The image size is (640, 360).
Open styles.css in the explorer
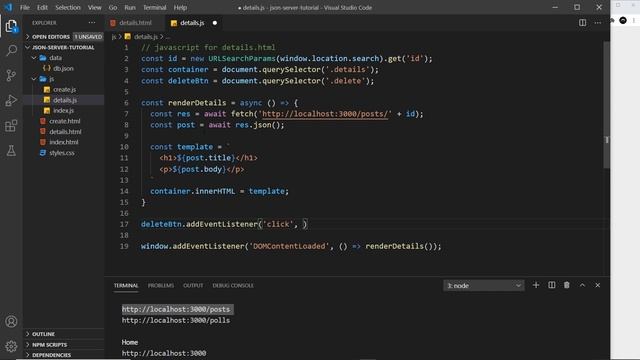(x=62, y=153)
